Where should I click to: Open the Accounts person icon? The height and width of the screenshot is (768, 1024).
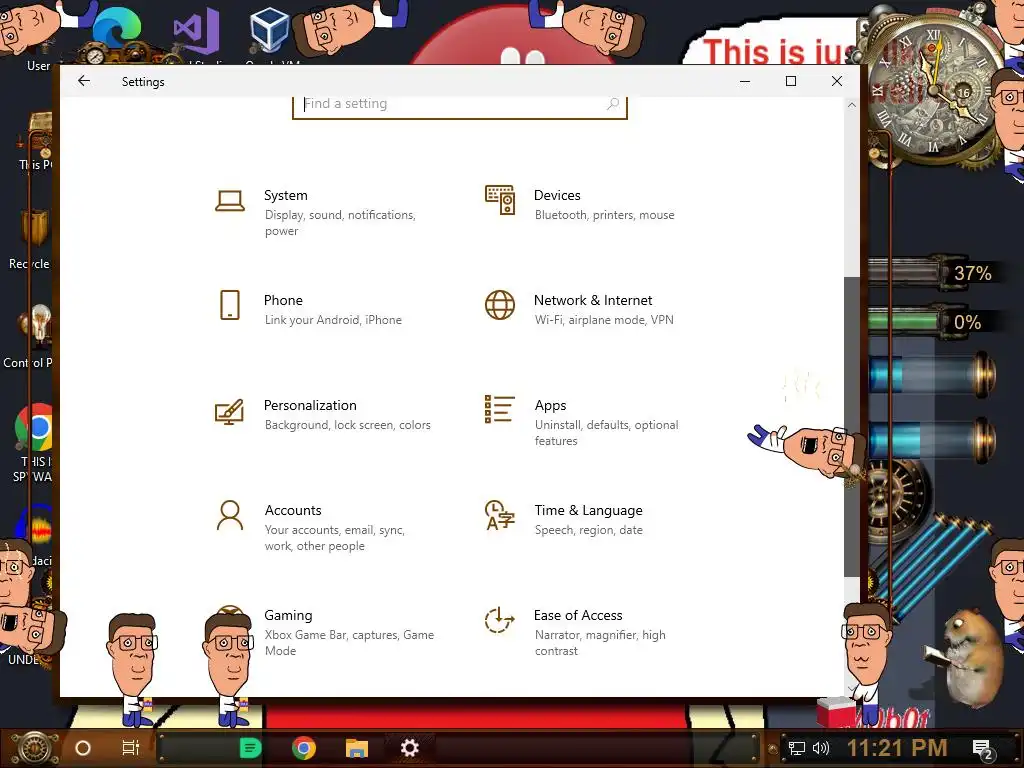230,515
